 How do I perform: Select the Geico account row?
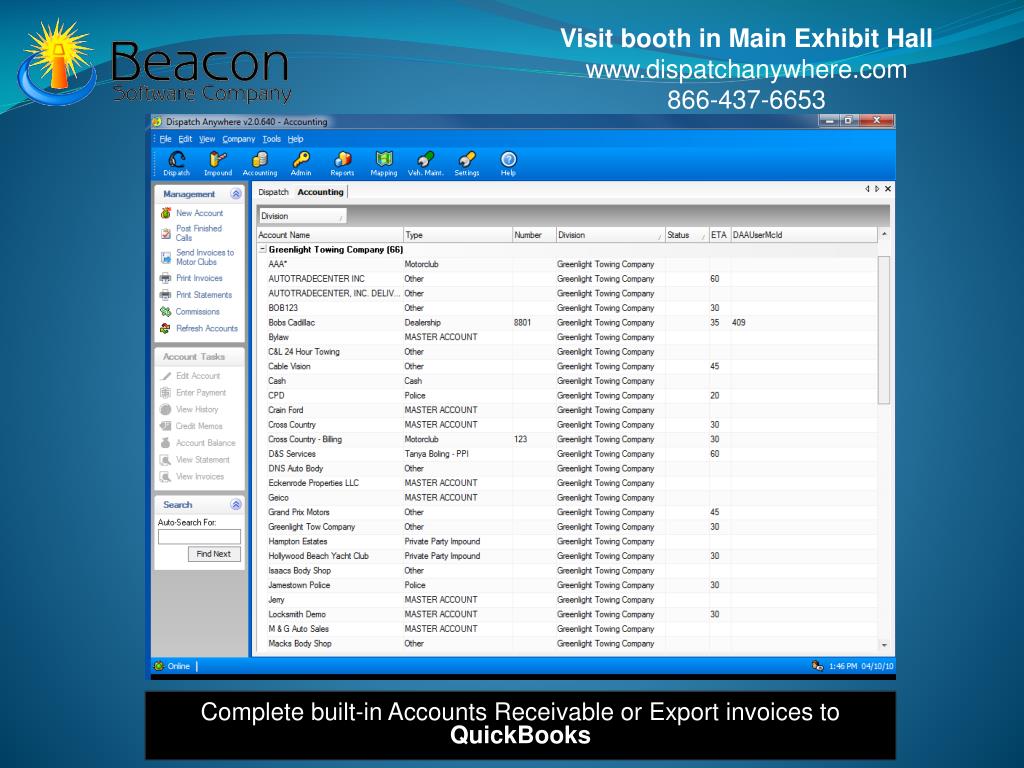(567, 498)
